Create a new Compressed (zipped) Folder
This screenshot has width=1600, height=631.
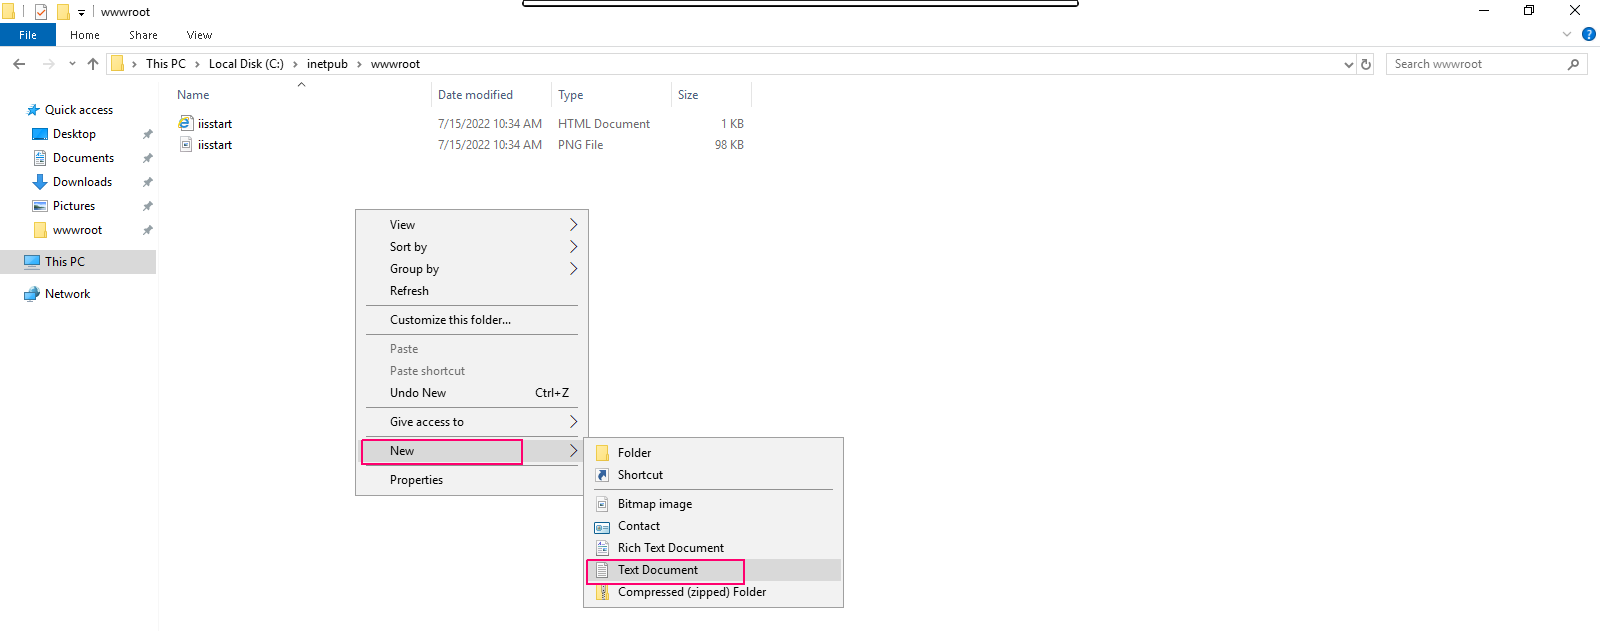(x=713, y=592)
